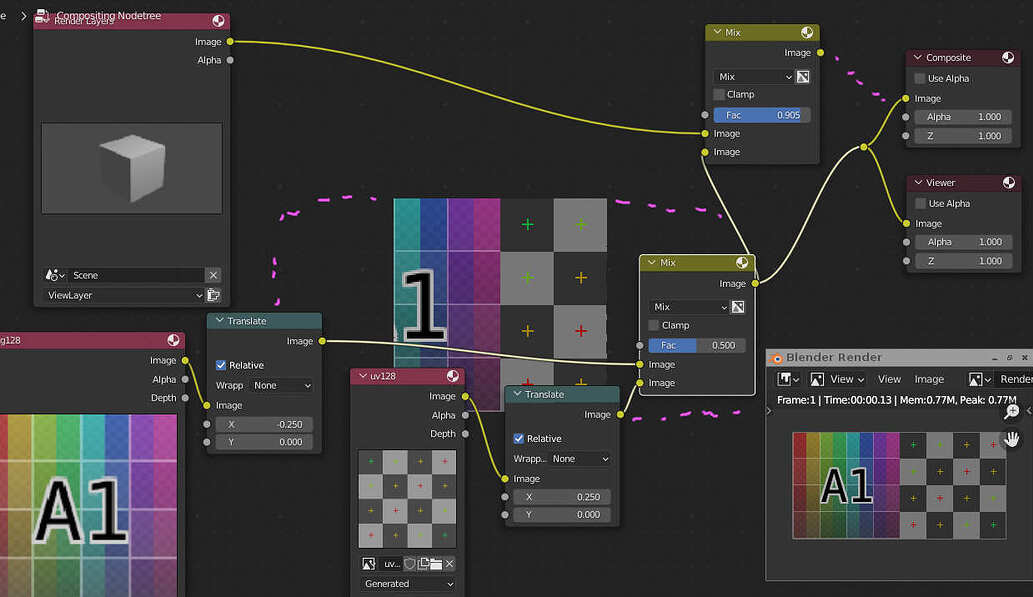Toggle preview sphere icon on Composite node
The width and height of the screenshot is (1033, 597).
click(1008, 57)
